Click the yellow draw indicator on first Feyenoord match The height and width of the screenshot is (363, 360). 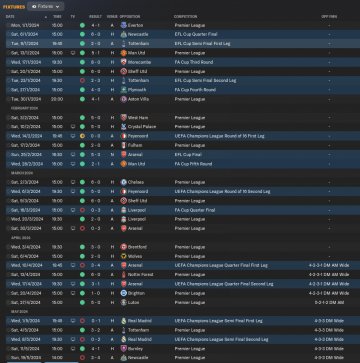pyautogui.click(x=82, y=136)
